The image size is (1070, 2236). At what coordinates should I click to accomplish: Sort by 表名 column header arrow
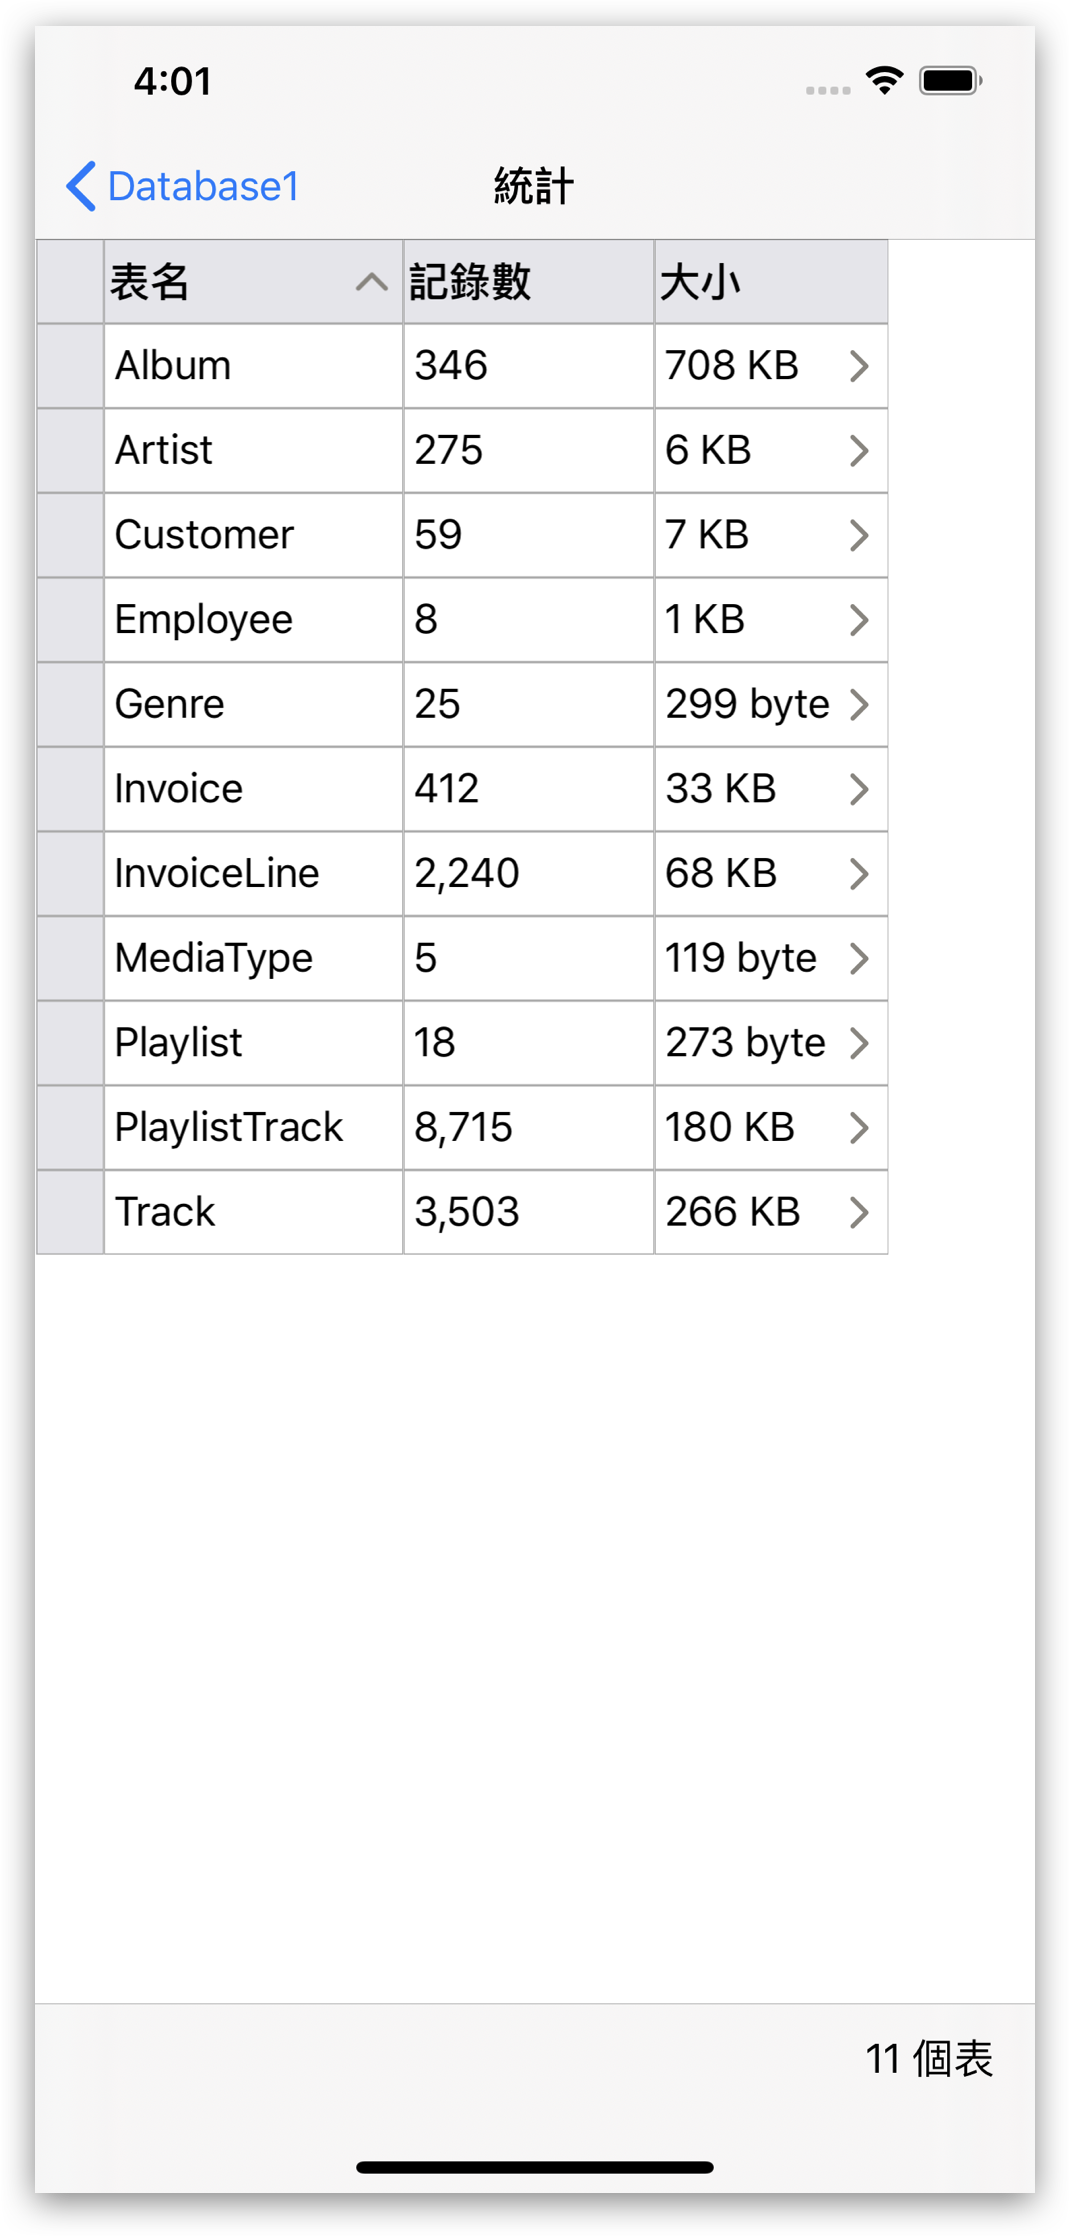[371, 282]
